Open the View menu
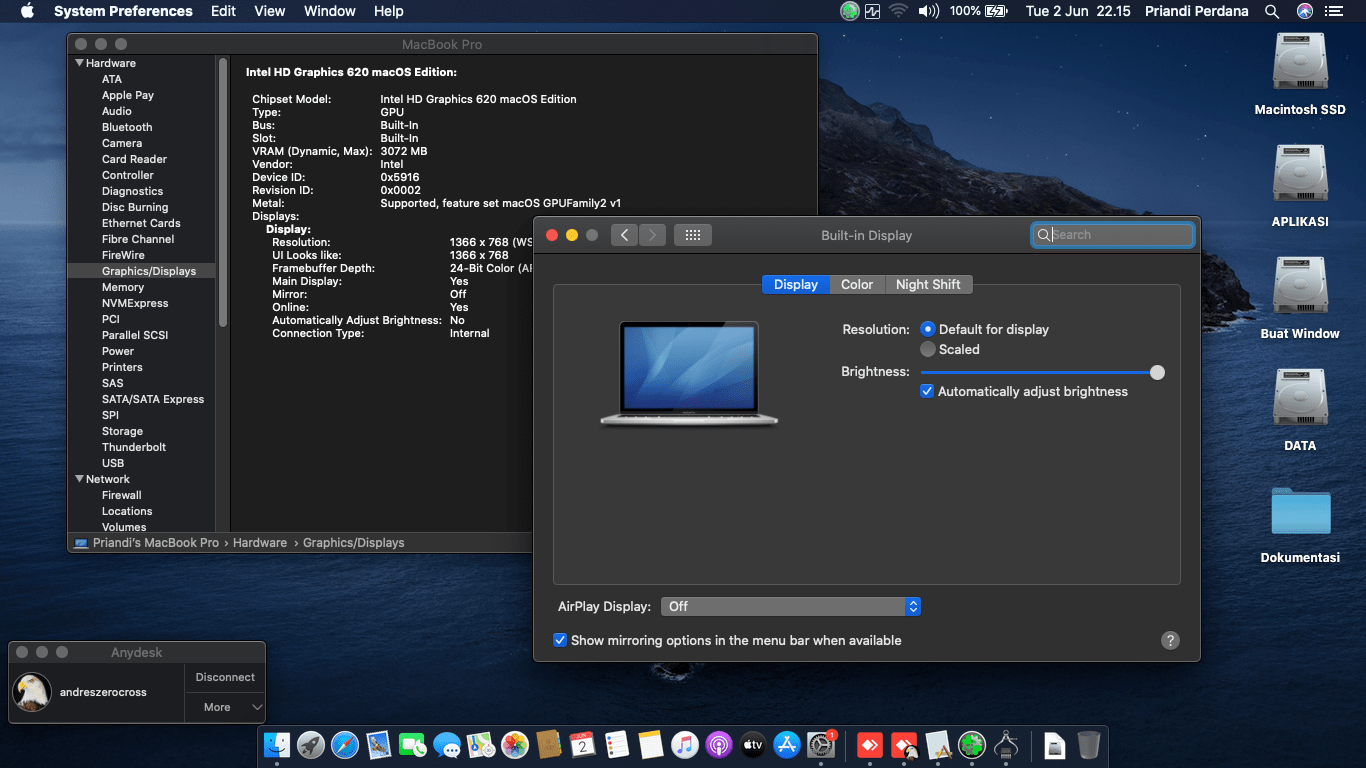The height and width of the screenshot is (768, 1366). pos(270,11)
